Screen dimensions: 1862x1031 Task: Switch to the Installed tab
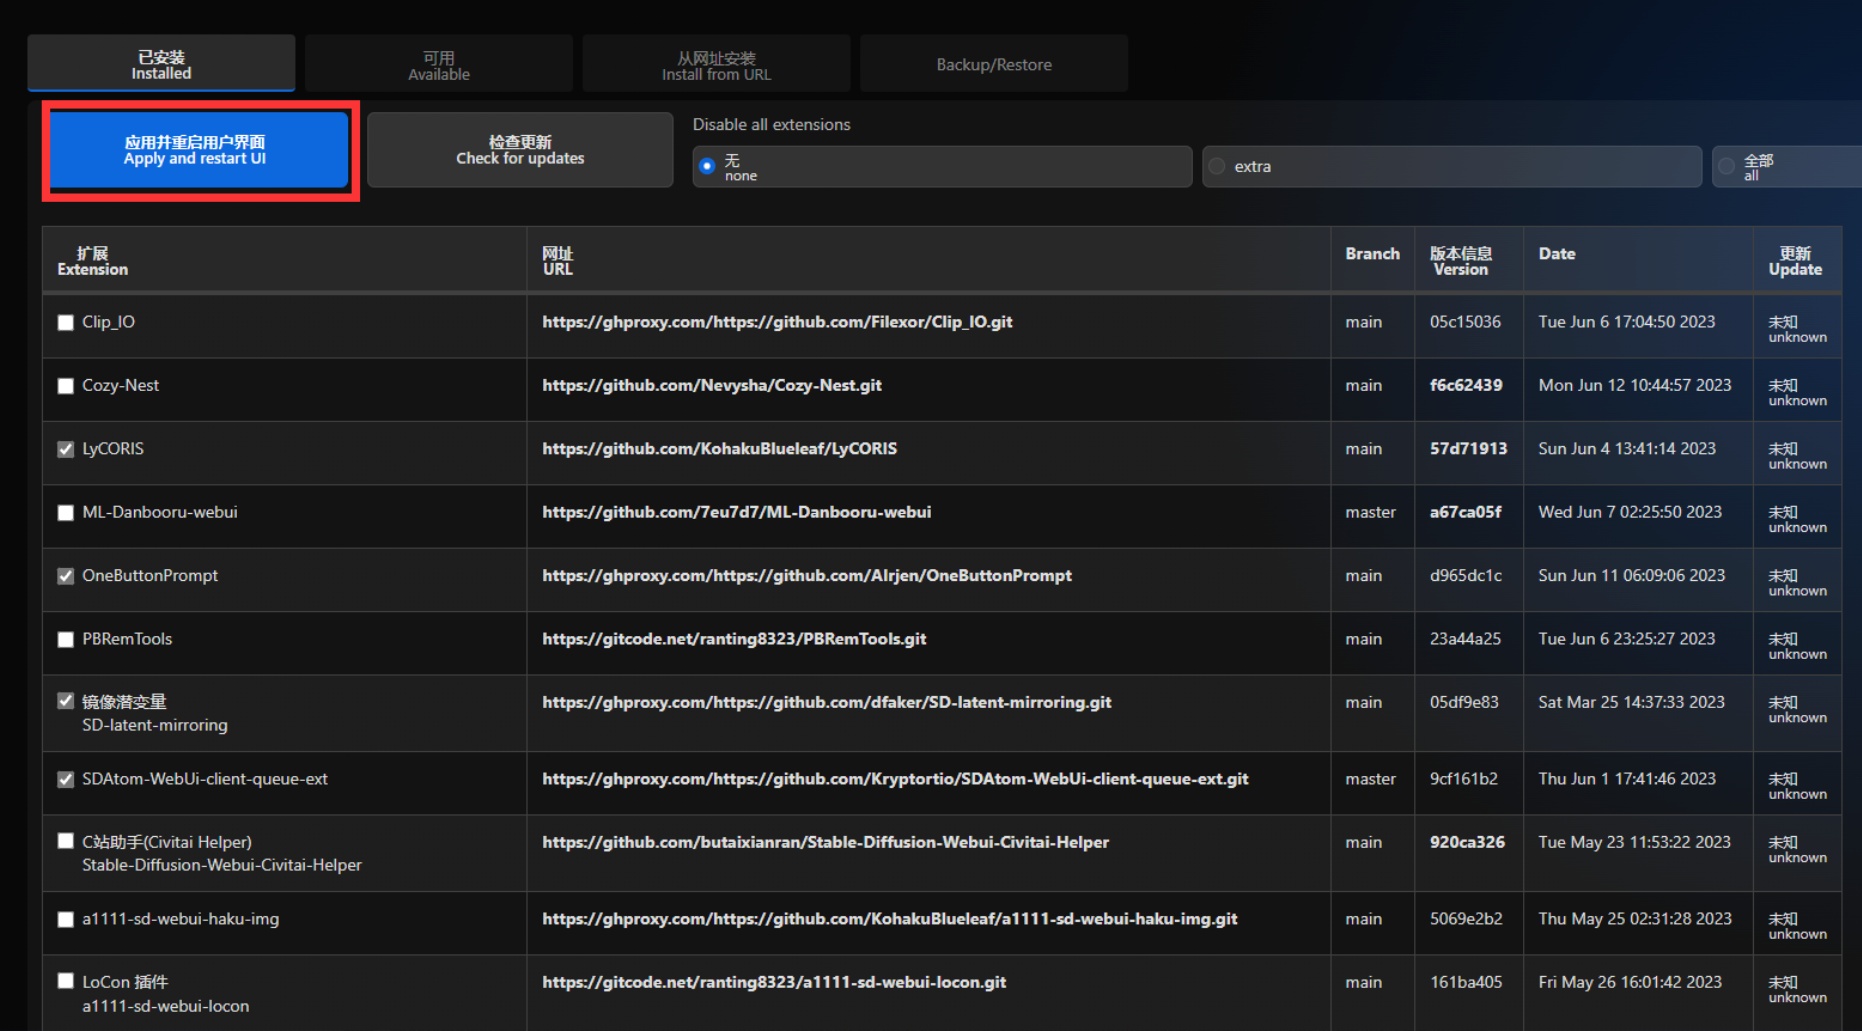coord(161,64)
